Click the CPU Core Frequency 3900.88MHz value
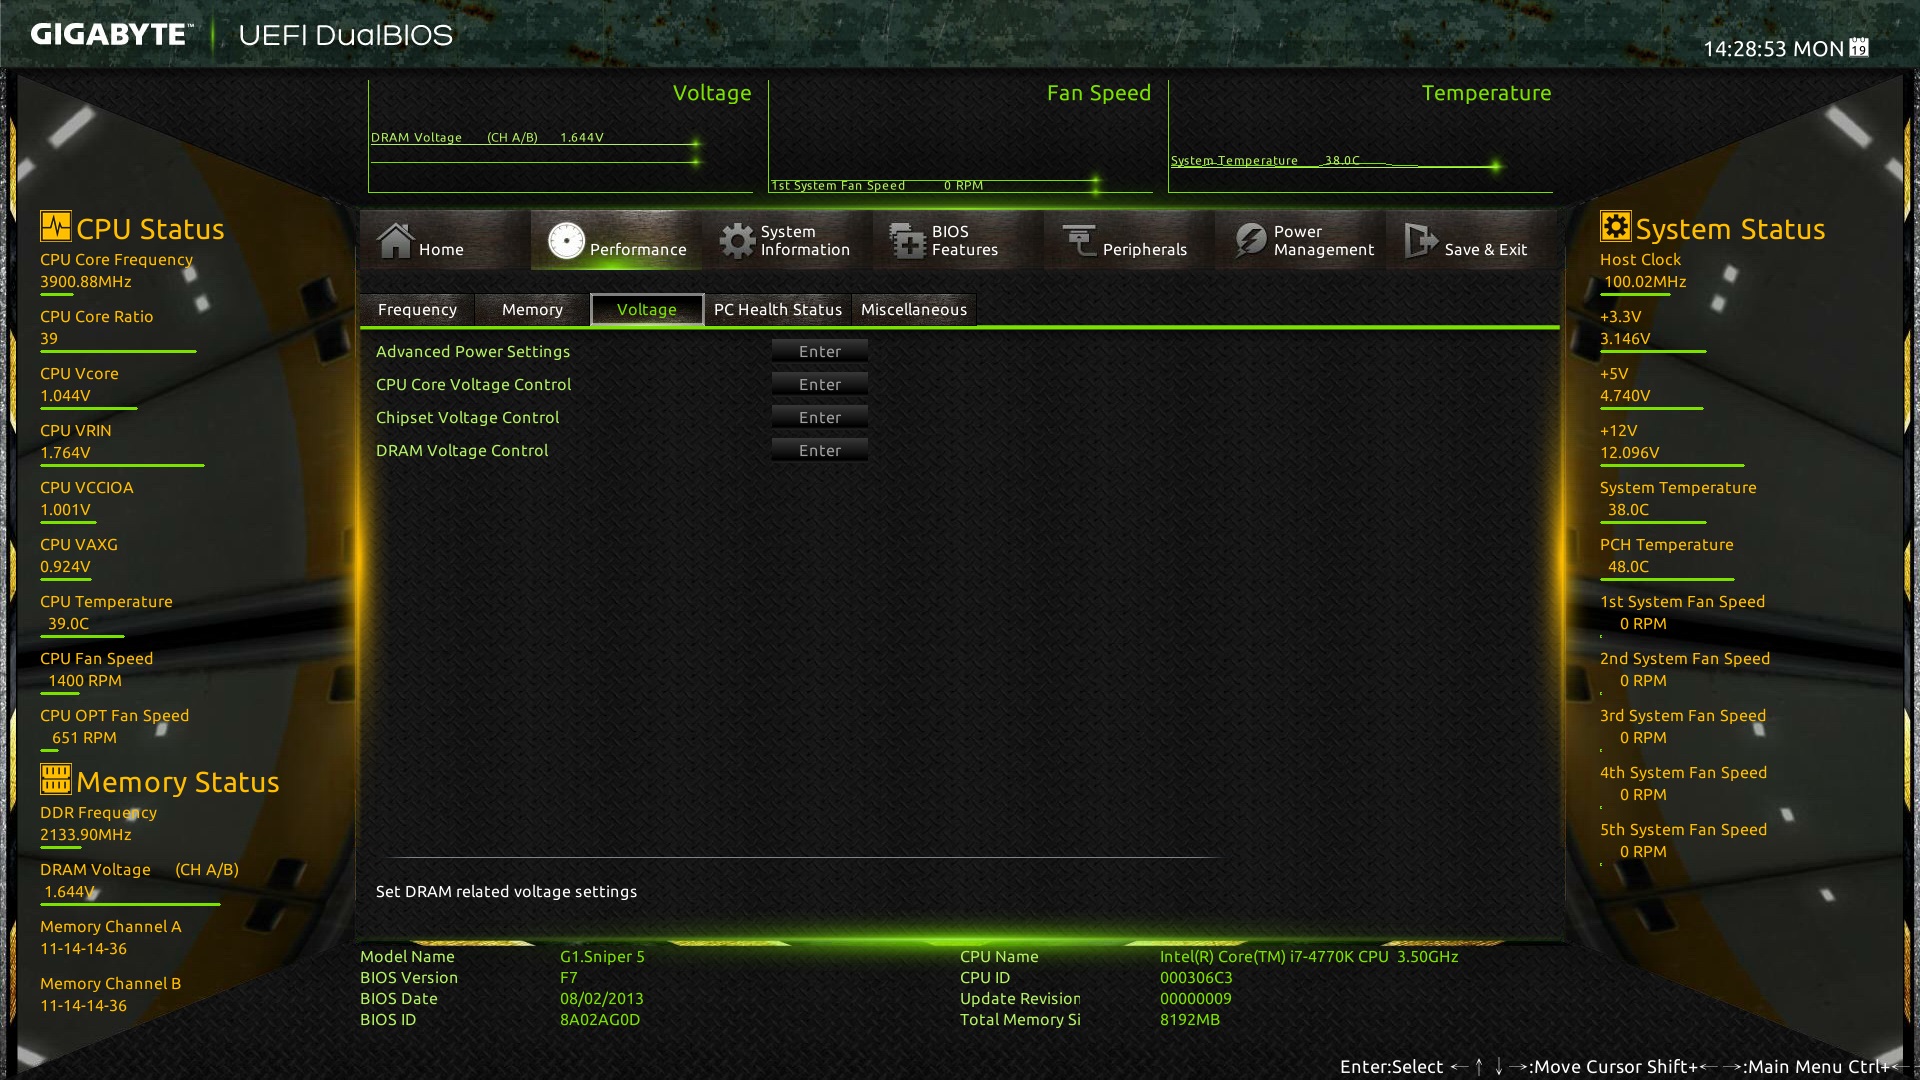Image resolution: width=1920 pixels, height=1080 pixels. tap(86, 282)
